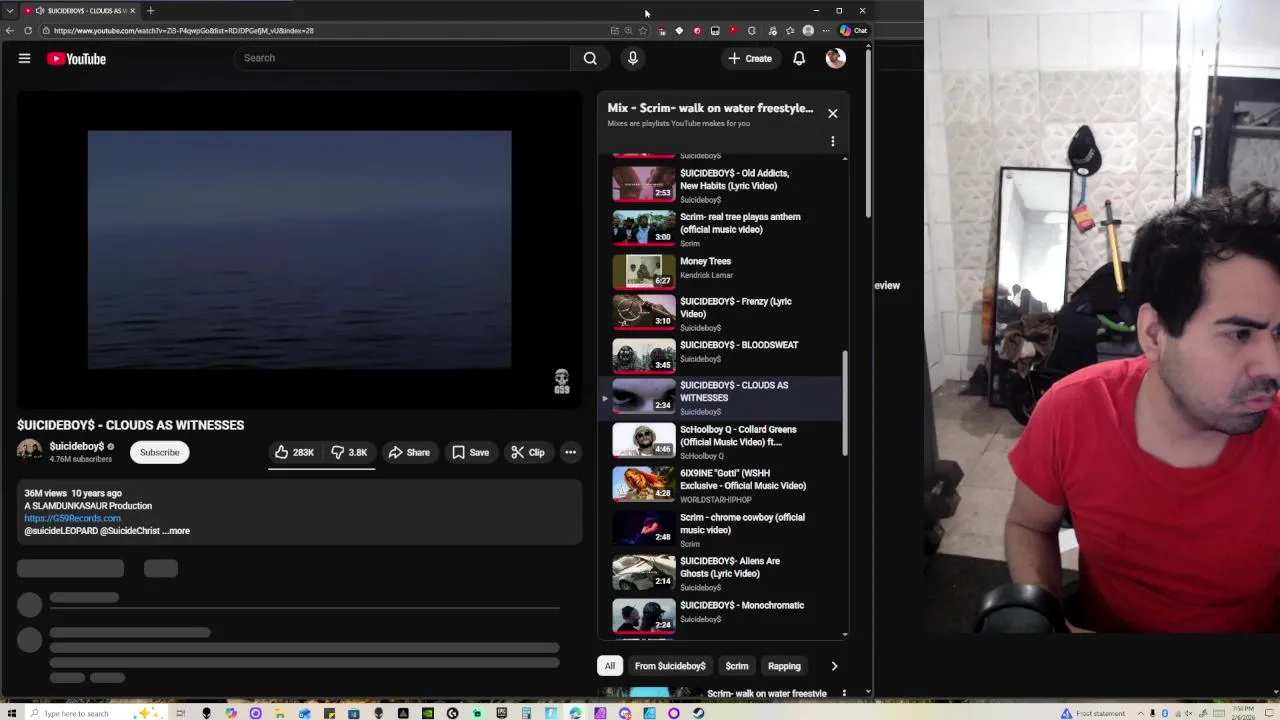Like the video with thumbs up
The width and height of the screenshot is (1280, 720).
tap(295, 452)
